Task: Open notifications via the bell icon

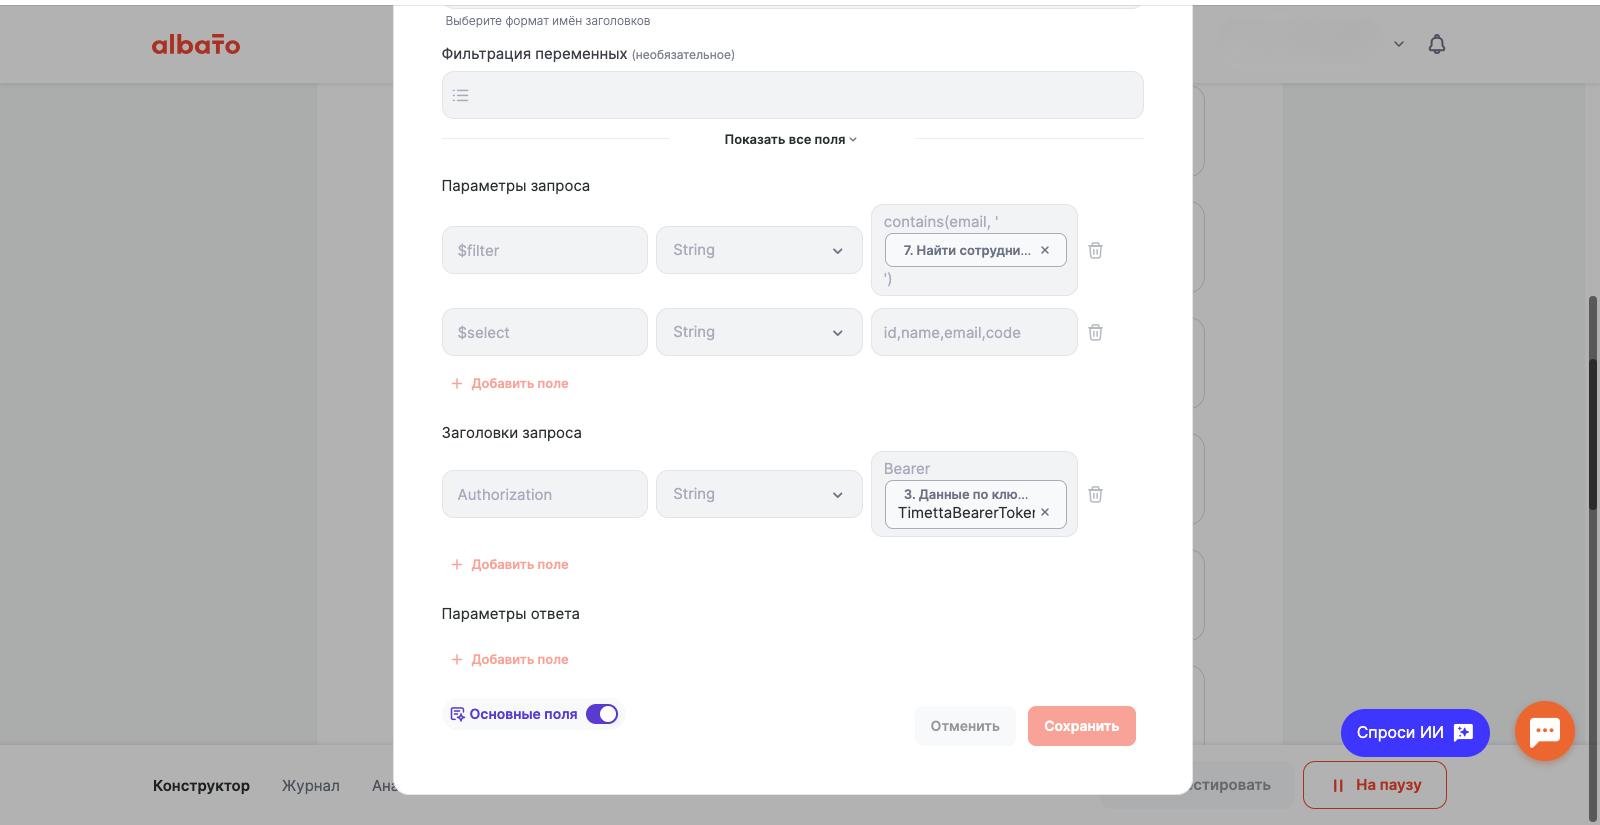Action: tap(1437, 44)
